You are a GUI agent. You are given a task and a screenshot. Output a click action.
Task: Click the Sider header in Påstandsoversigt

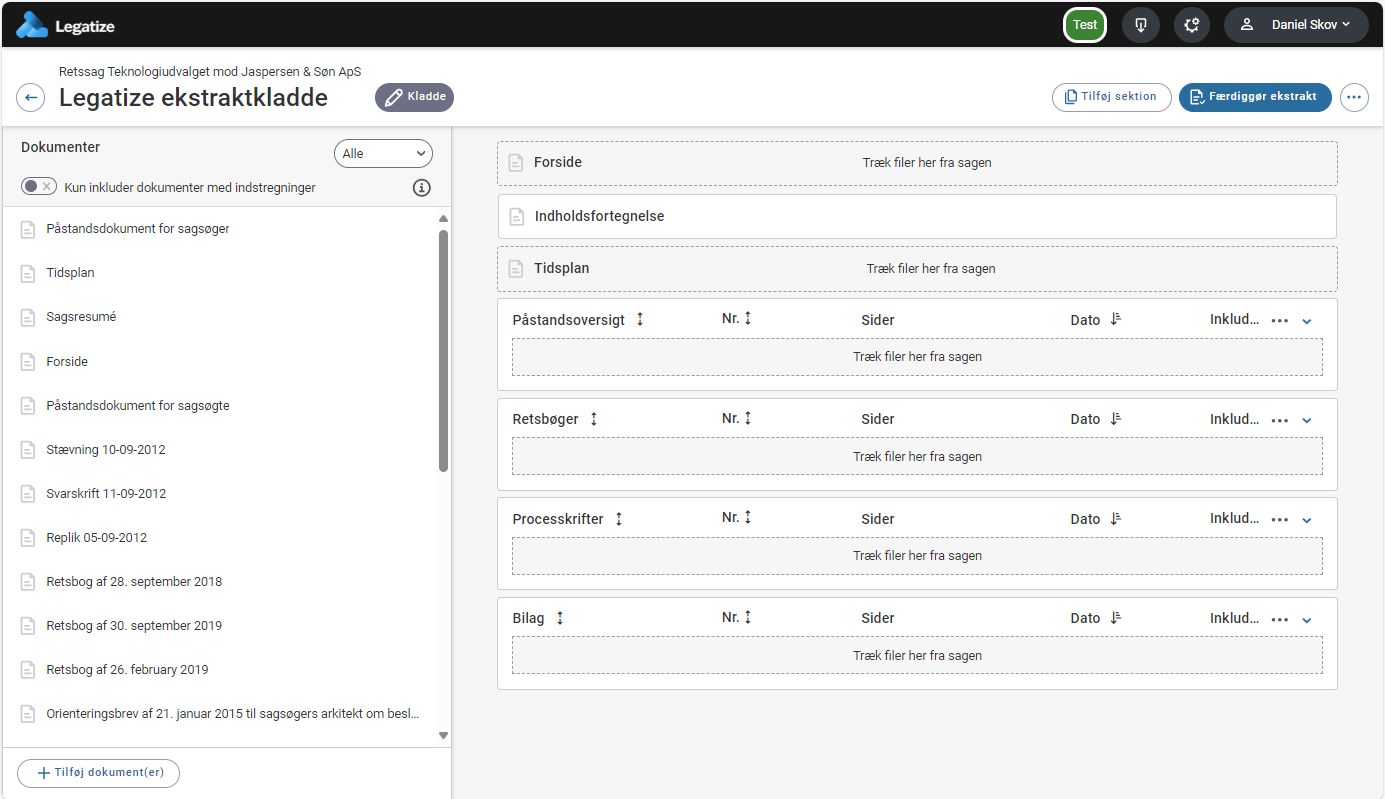[878, 320]
